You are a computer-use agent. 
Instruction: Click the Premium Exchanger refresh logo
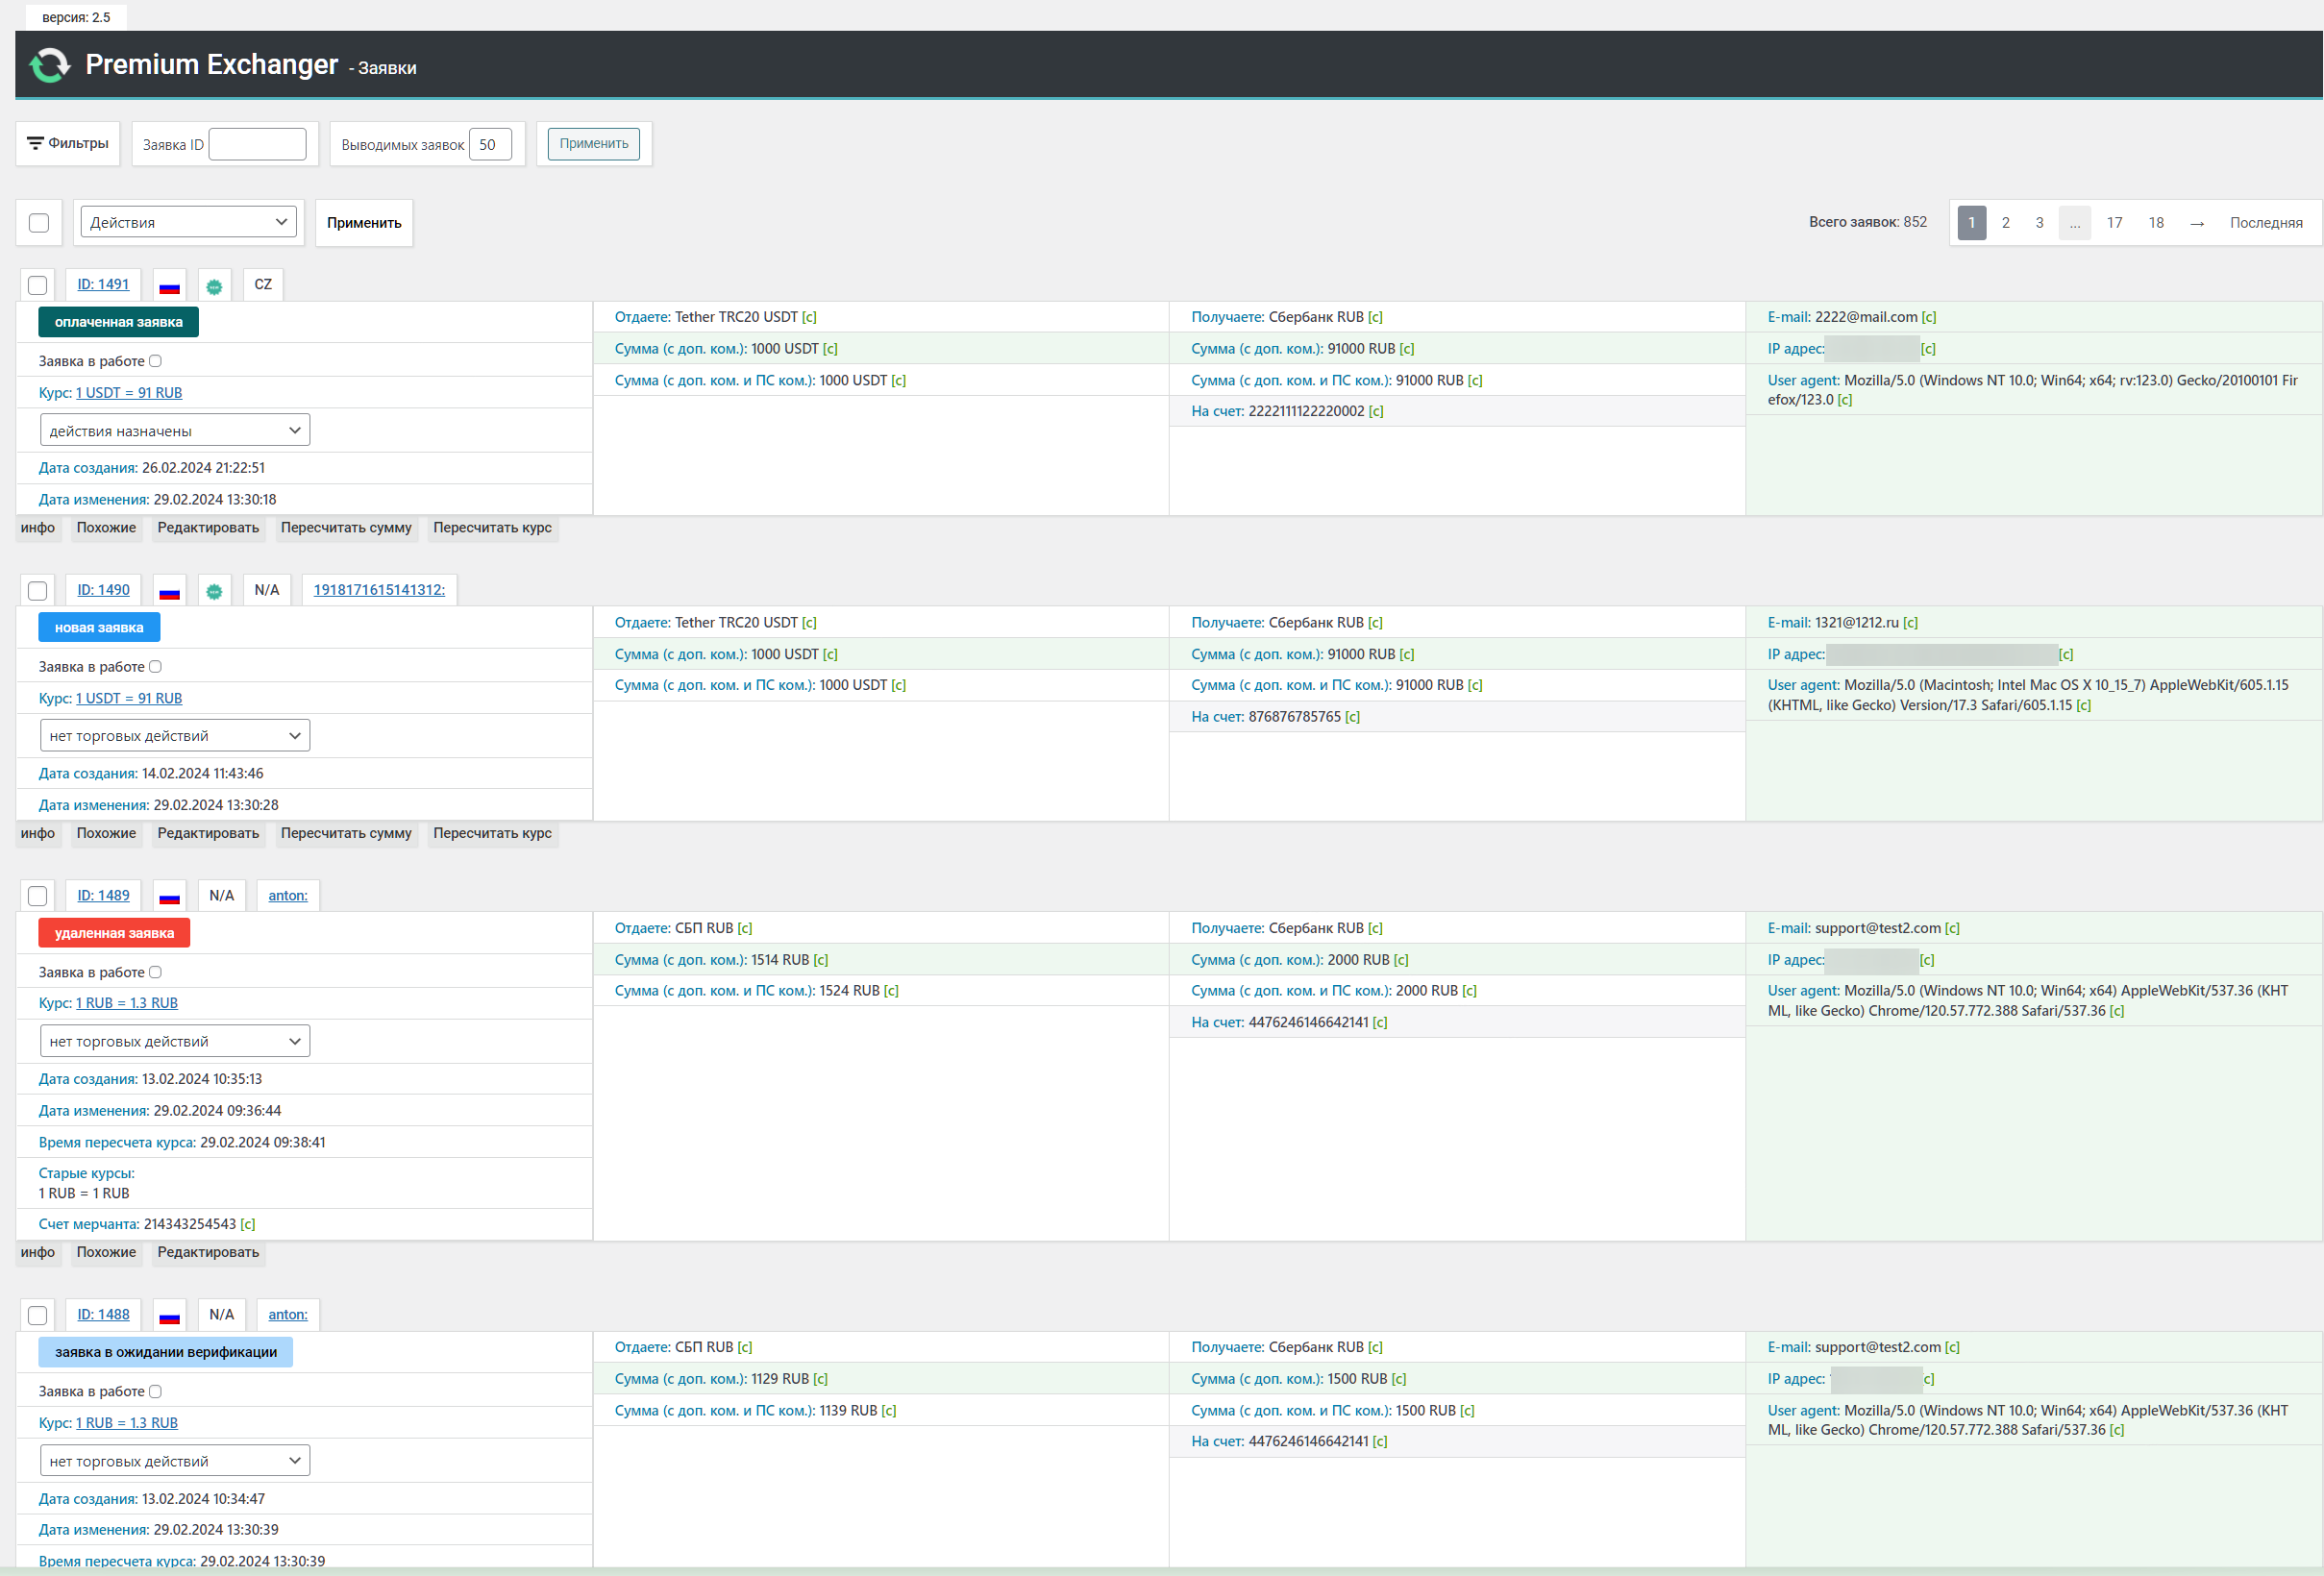pyautogui.click(x=49, y=65)
